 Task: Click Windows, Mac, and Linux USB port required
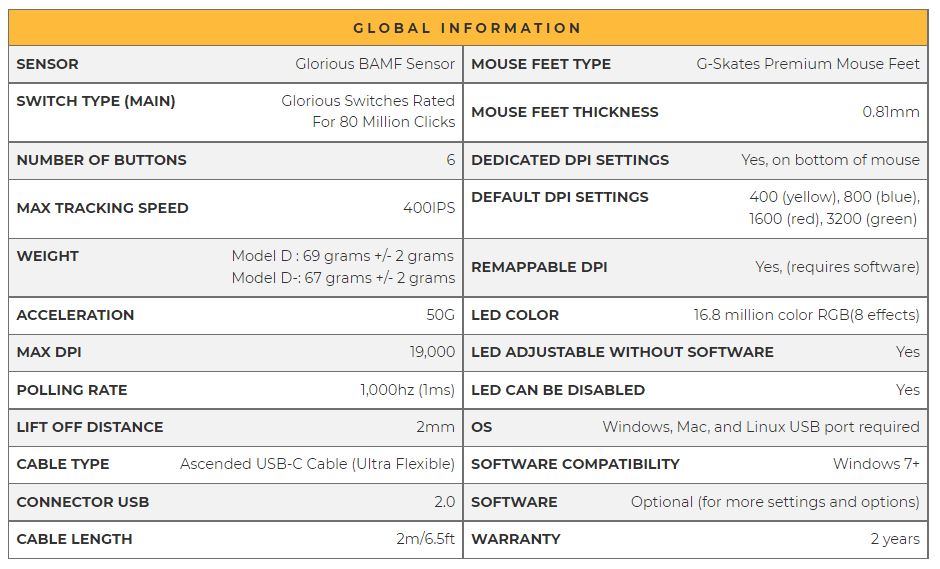(761, 427)
